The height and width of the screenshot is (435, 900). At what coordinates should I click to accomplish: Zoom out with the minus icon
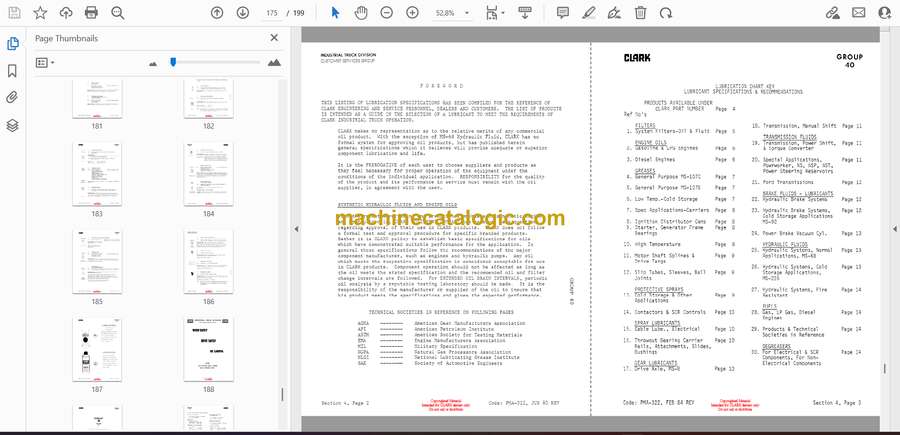[387, 13]
